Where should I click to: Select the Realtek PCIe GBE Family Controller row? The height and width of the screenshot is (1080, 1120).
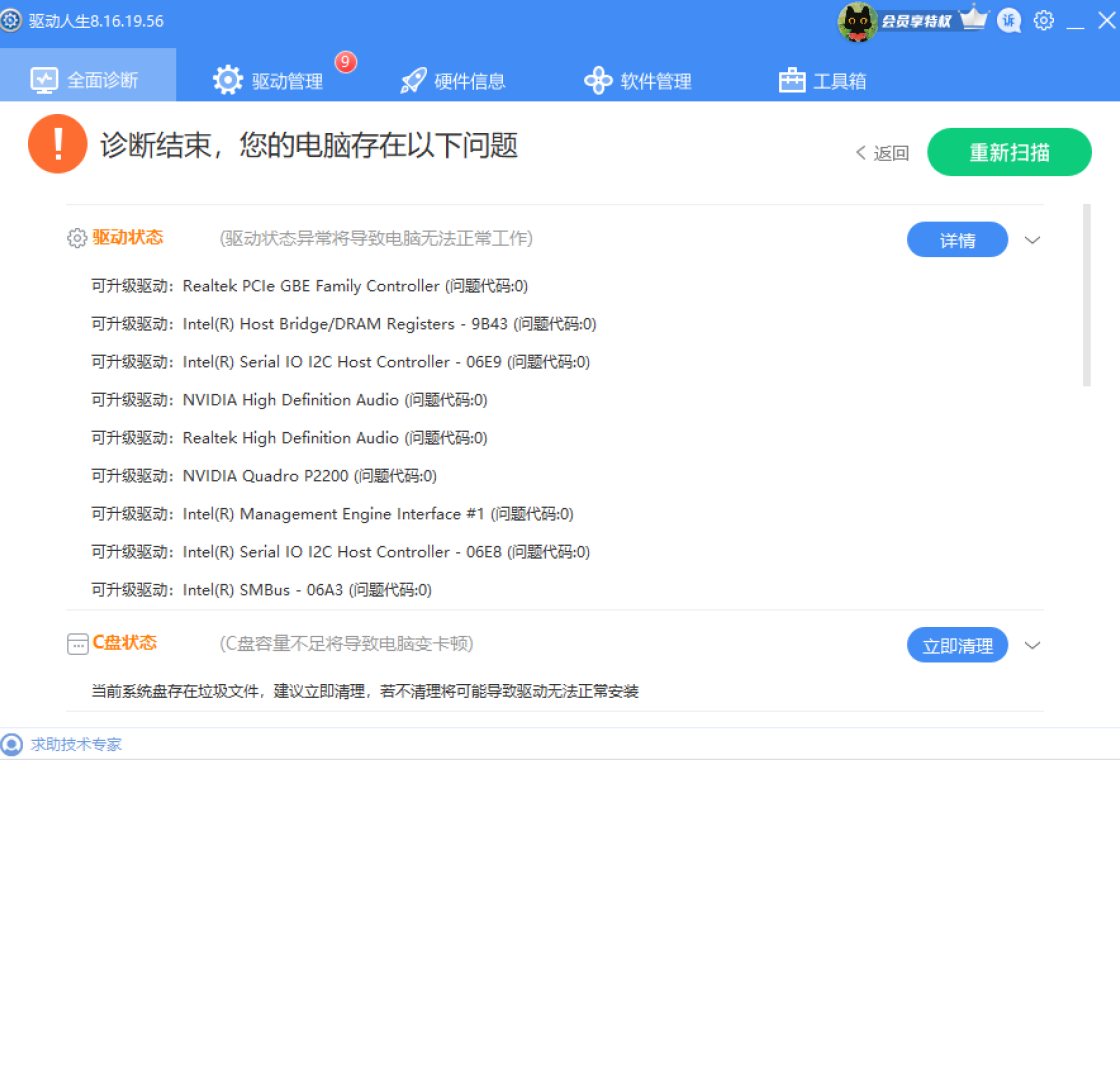pos(309,286)
